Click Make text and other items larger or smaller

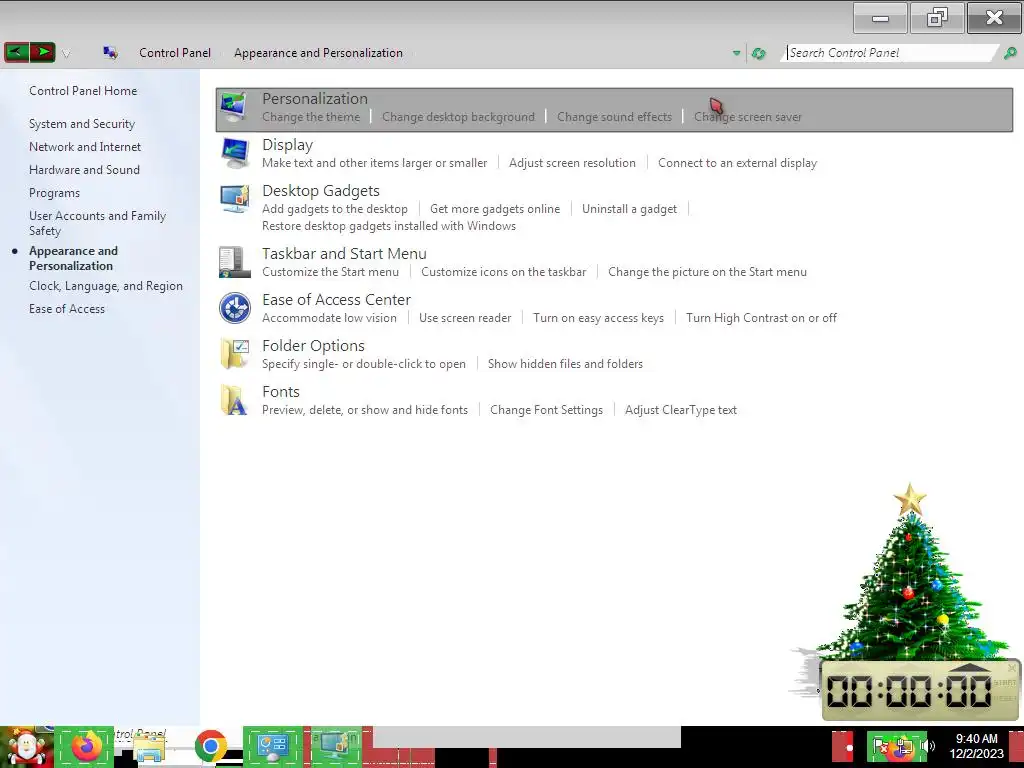pos(374,163)
